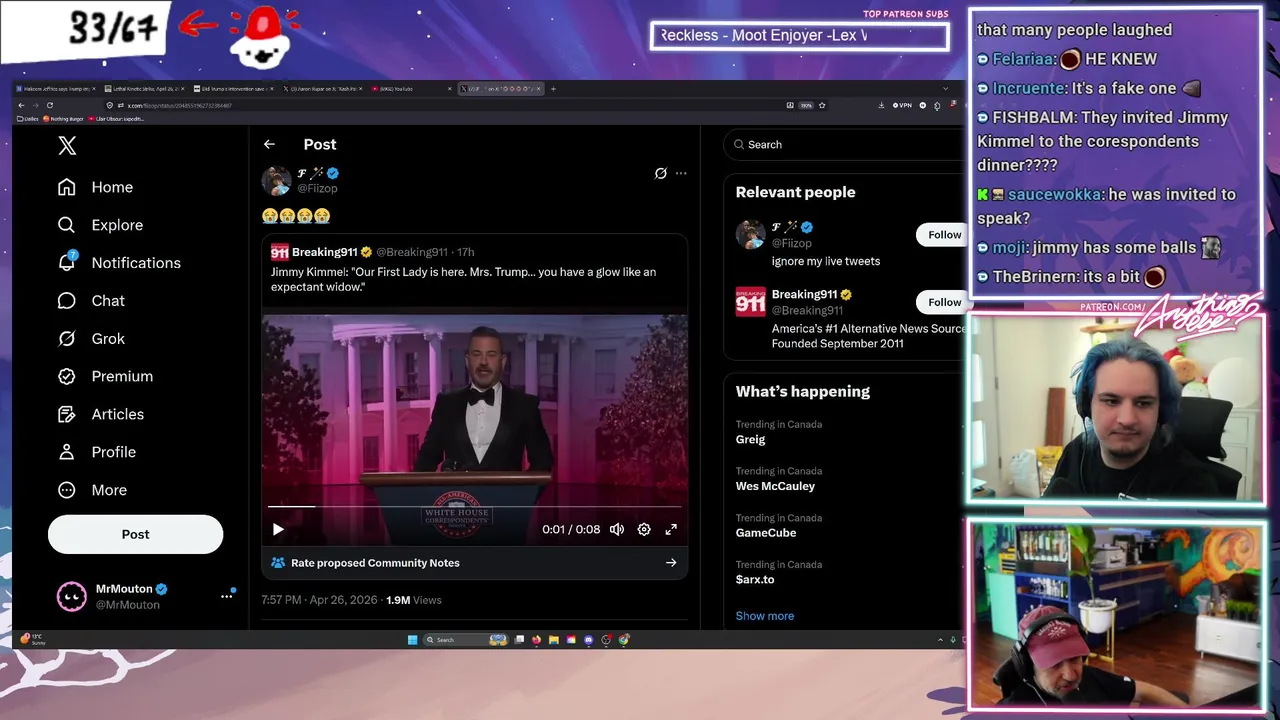Follow @Fiizop in Relevant people
The width and height of the screenshot is (1280, 720).
click(x=944, y=235)
